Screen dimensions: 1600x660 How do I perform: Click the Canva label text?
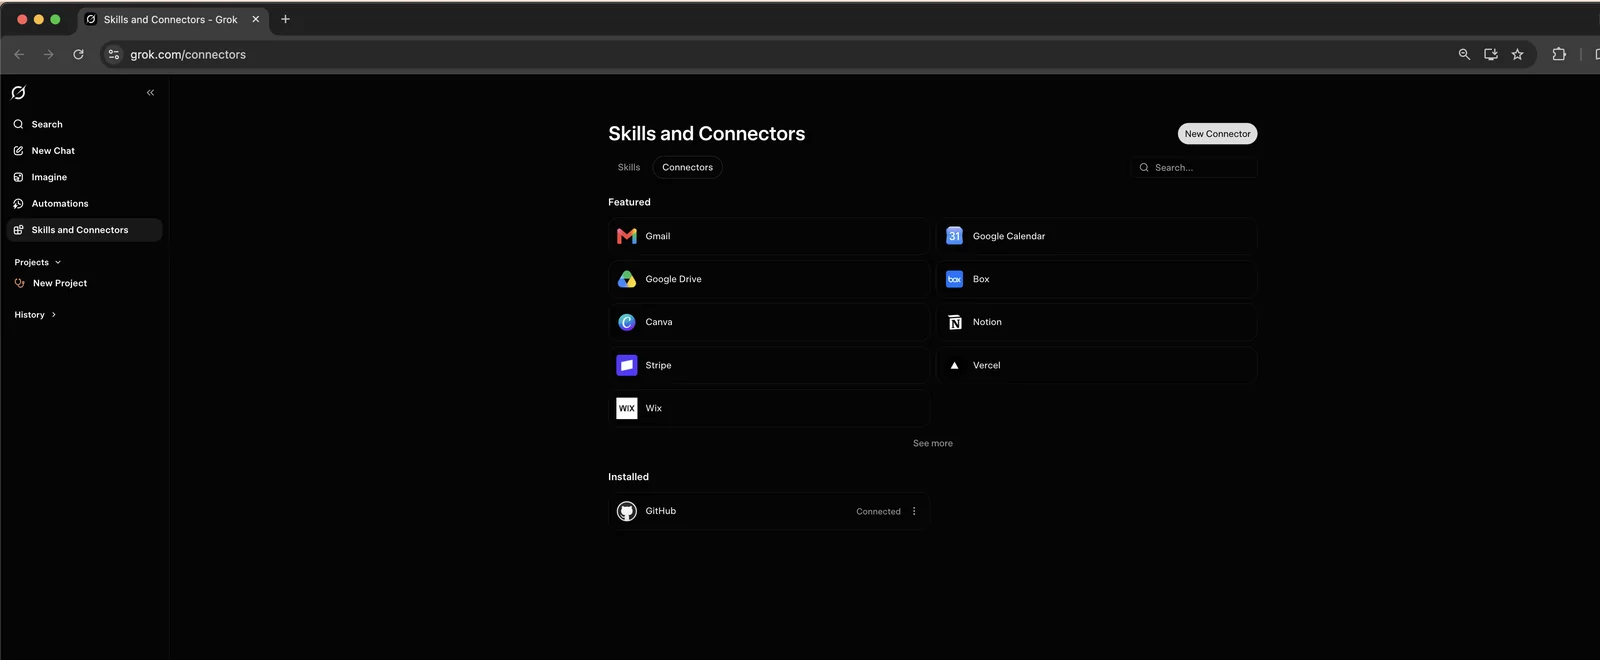[659, 322]
